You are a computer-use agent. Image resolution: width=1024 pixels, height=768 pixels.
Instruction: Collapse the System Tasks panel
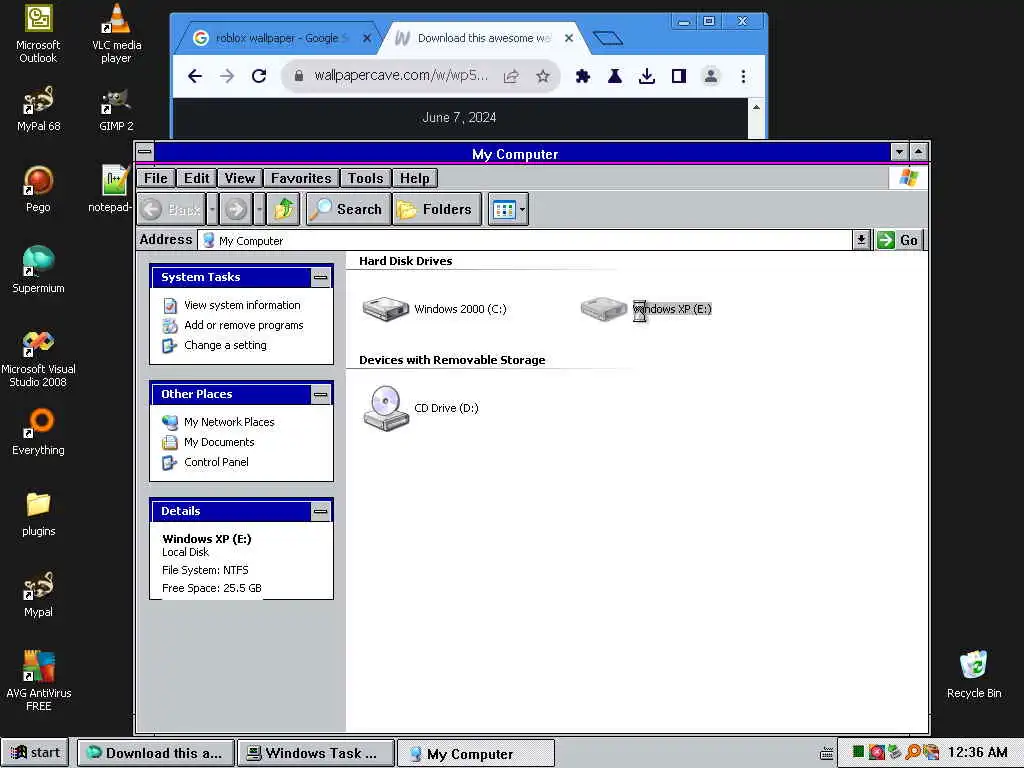click(320, 278)
